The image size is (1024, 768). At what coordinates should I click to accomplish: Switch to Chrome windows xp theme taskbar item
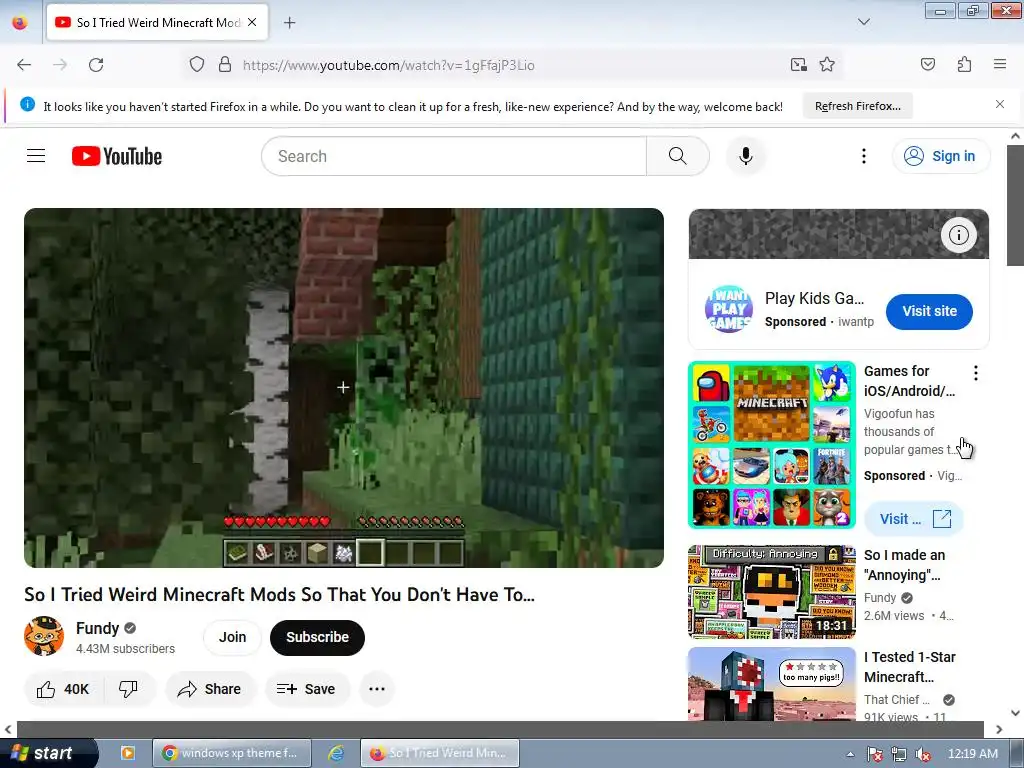pos(231,753)
